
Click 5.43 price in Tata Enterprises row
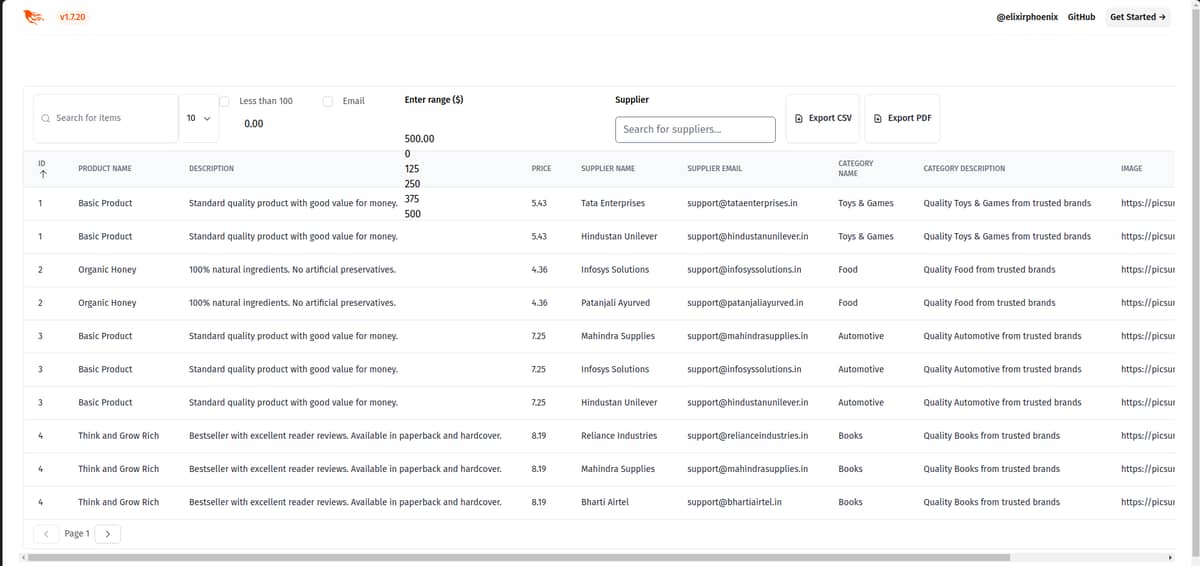click(x=539, y=203)
